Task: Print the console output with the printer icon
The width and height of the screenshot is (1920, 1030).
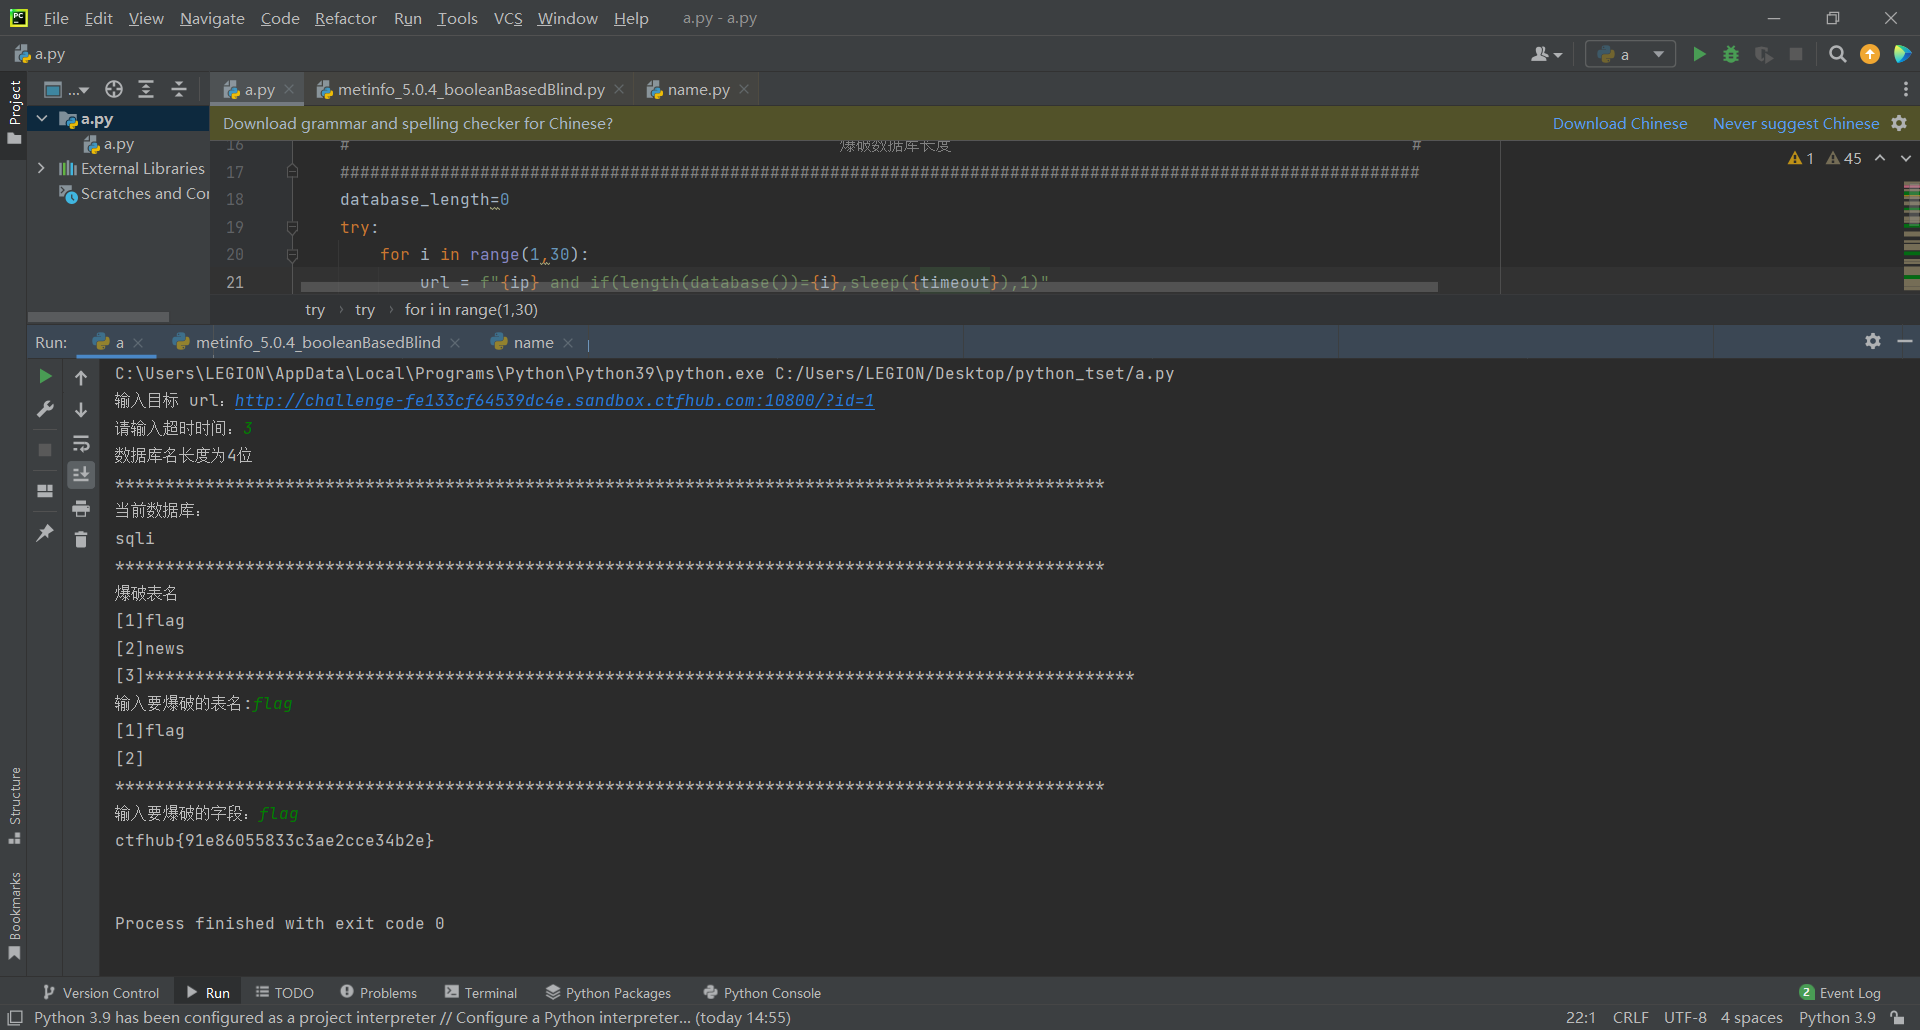Action: tap(81, 508)
